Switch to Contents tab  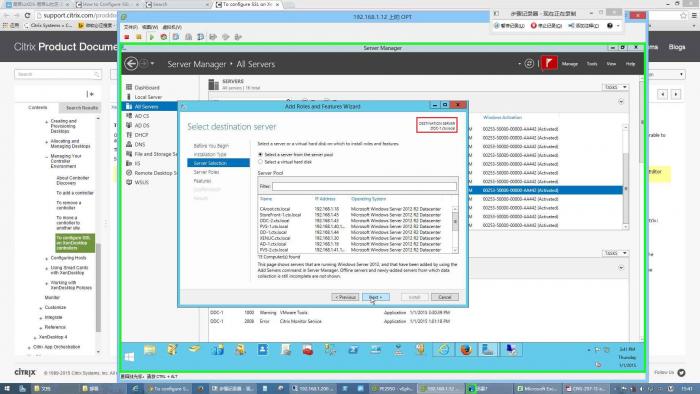click(x=38, y=108)
